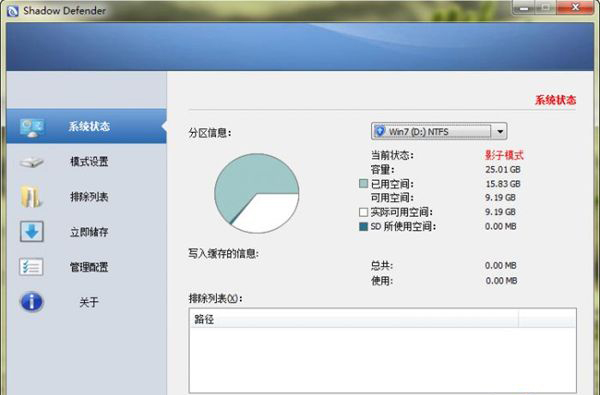This screenshot has width=600, height=395.
Task: Select the 排除列表 sidebar entry
Action: tap(89, 197)
